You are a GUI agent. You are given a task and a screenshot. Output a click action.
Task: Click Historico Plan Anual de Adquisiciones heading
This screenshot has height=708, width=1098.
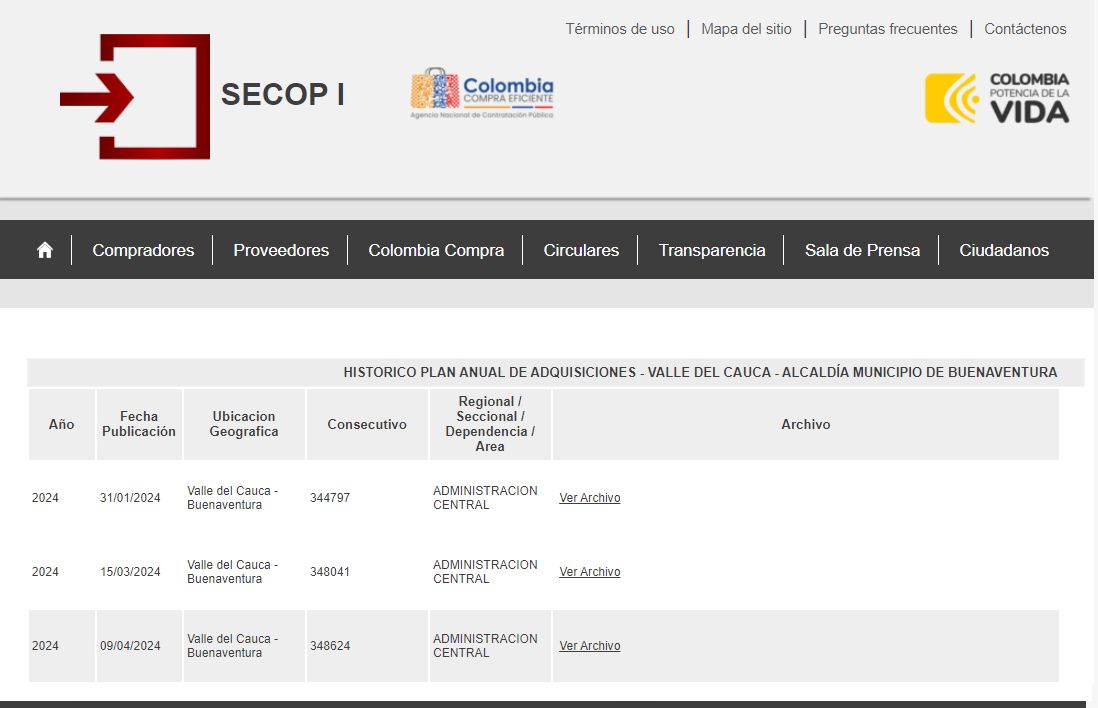[x=700, y=373]
